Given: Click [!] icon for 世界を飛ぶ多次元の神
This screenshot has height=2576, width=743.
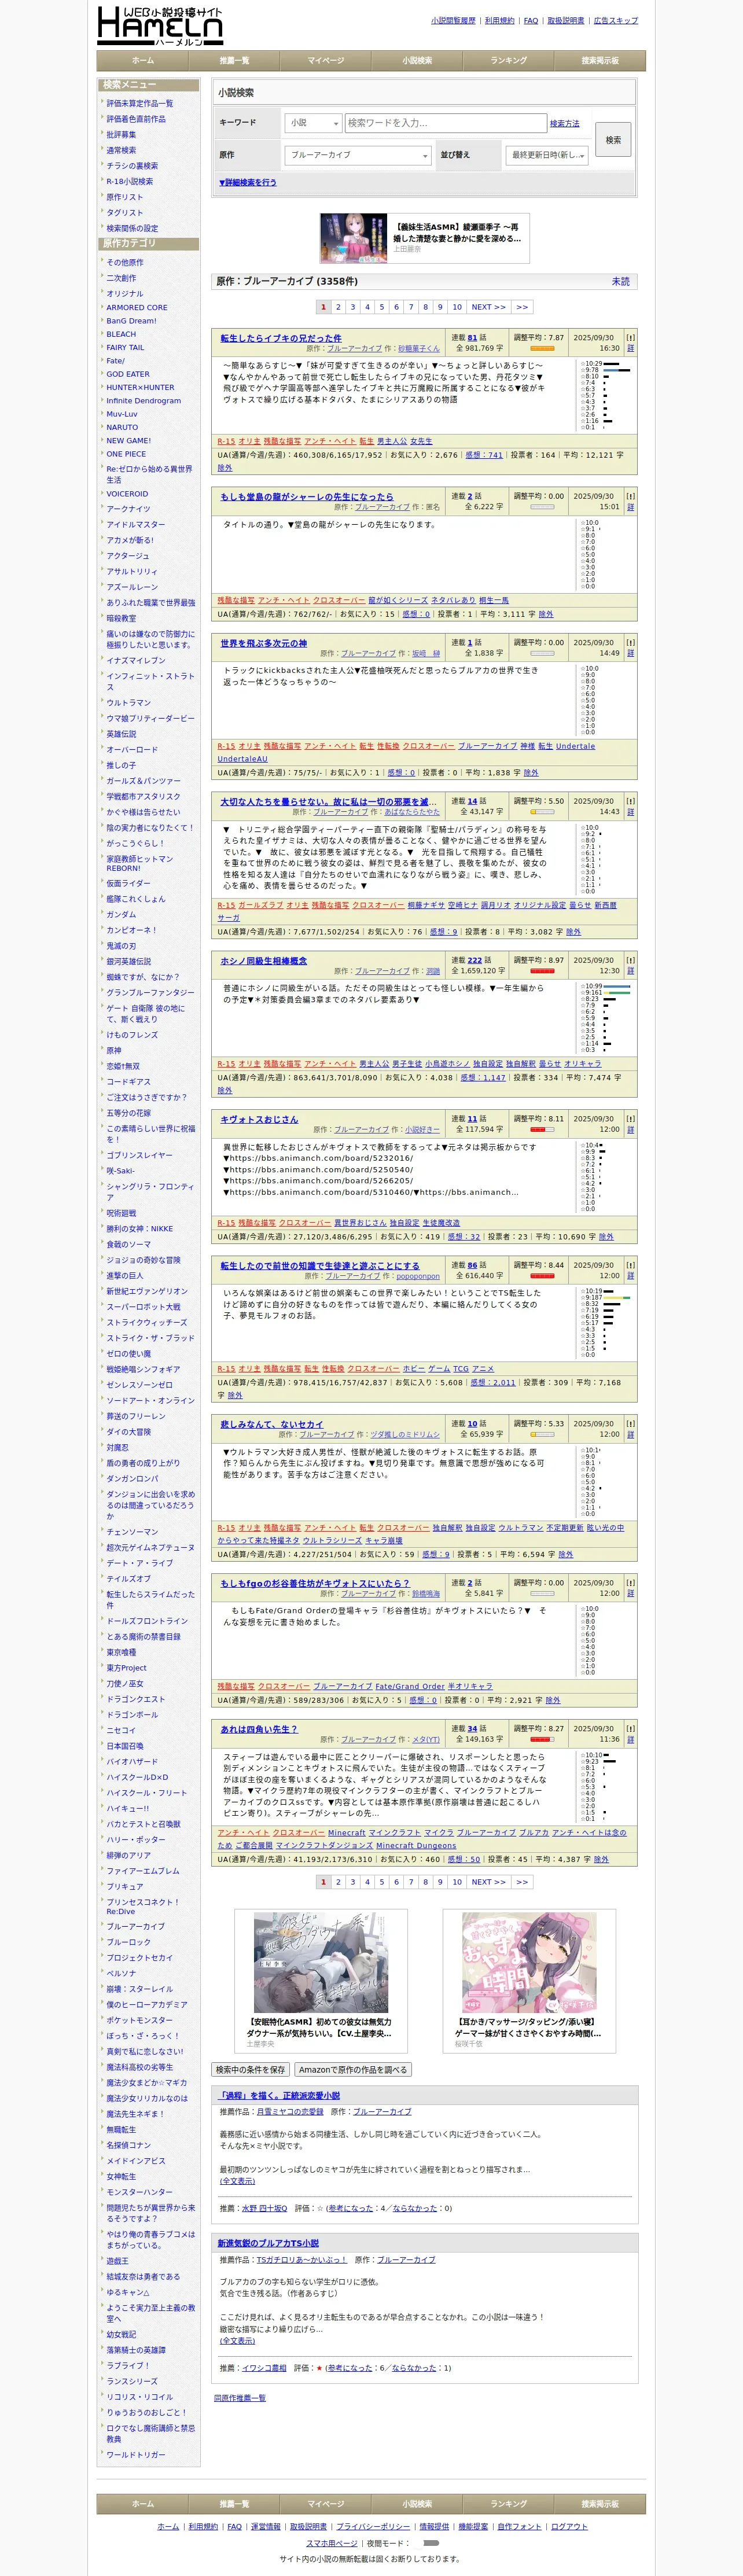Looking at the screenshot, I should coord(630,643).
